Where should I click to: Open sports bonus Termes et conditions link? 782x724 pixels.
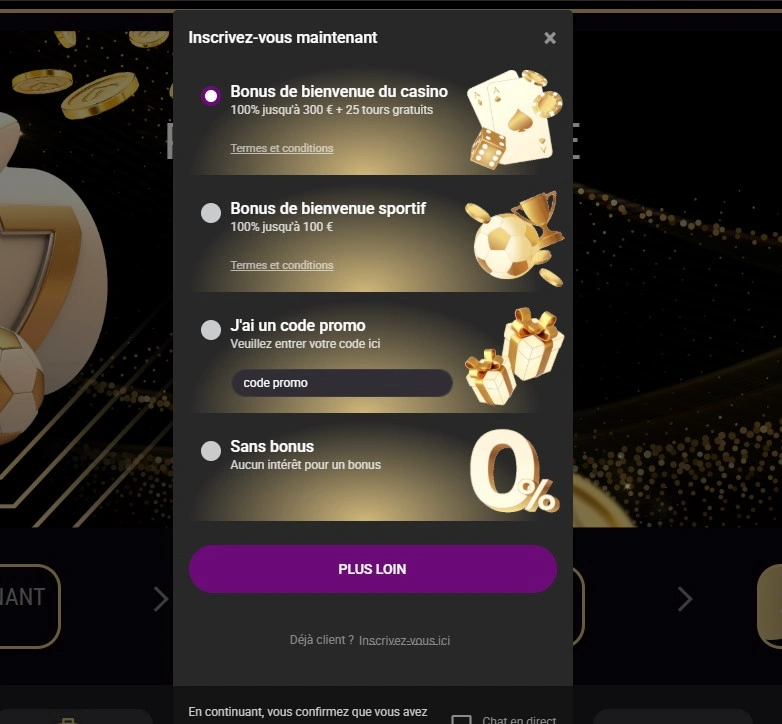[x=282, y=265]
